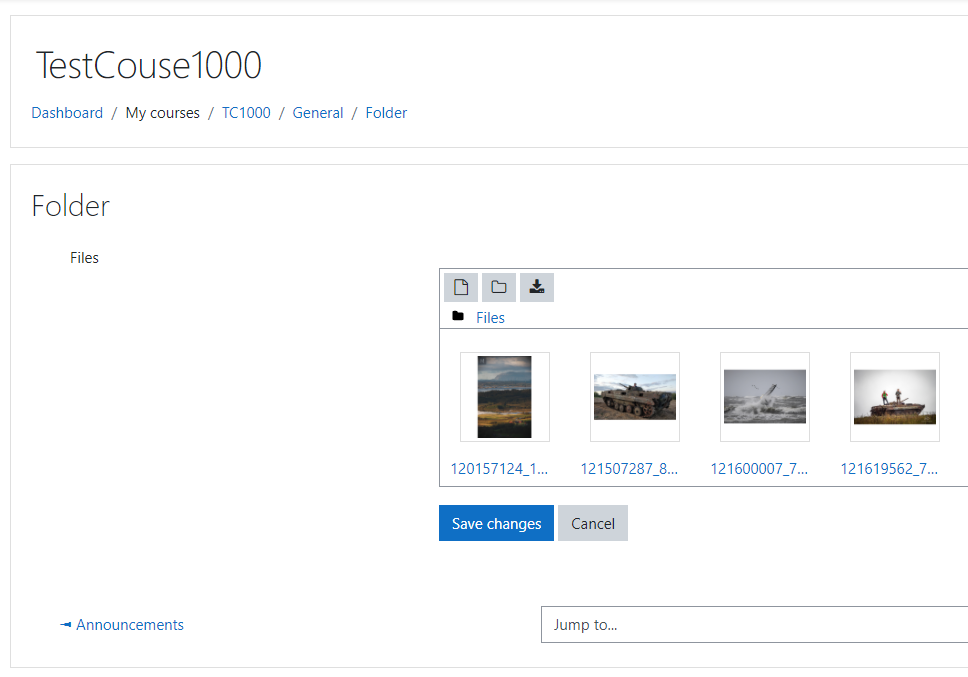Click the Cancel button

593,523
